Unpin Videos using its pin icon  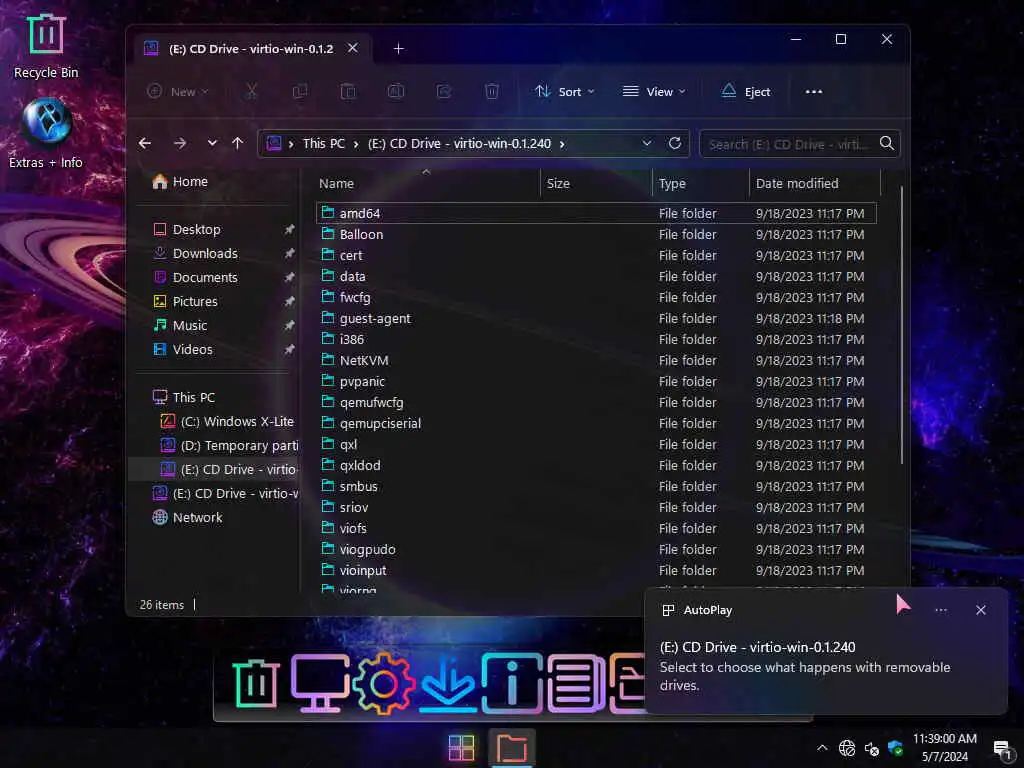tap(289, 349)
